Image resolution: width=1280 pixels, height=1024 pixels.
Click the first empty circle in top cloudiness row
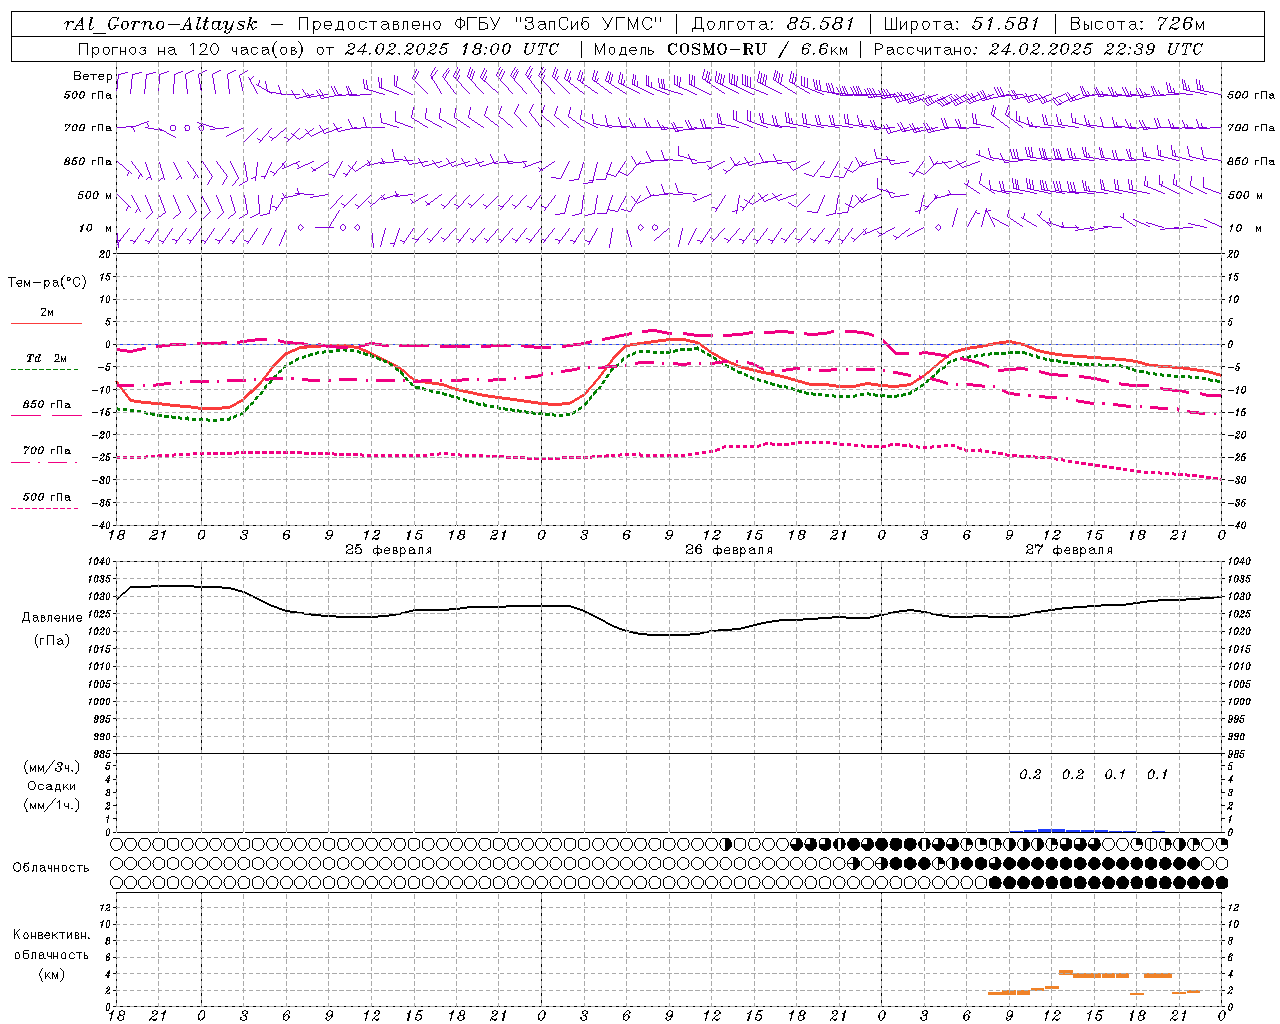click(121, 844)
